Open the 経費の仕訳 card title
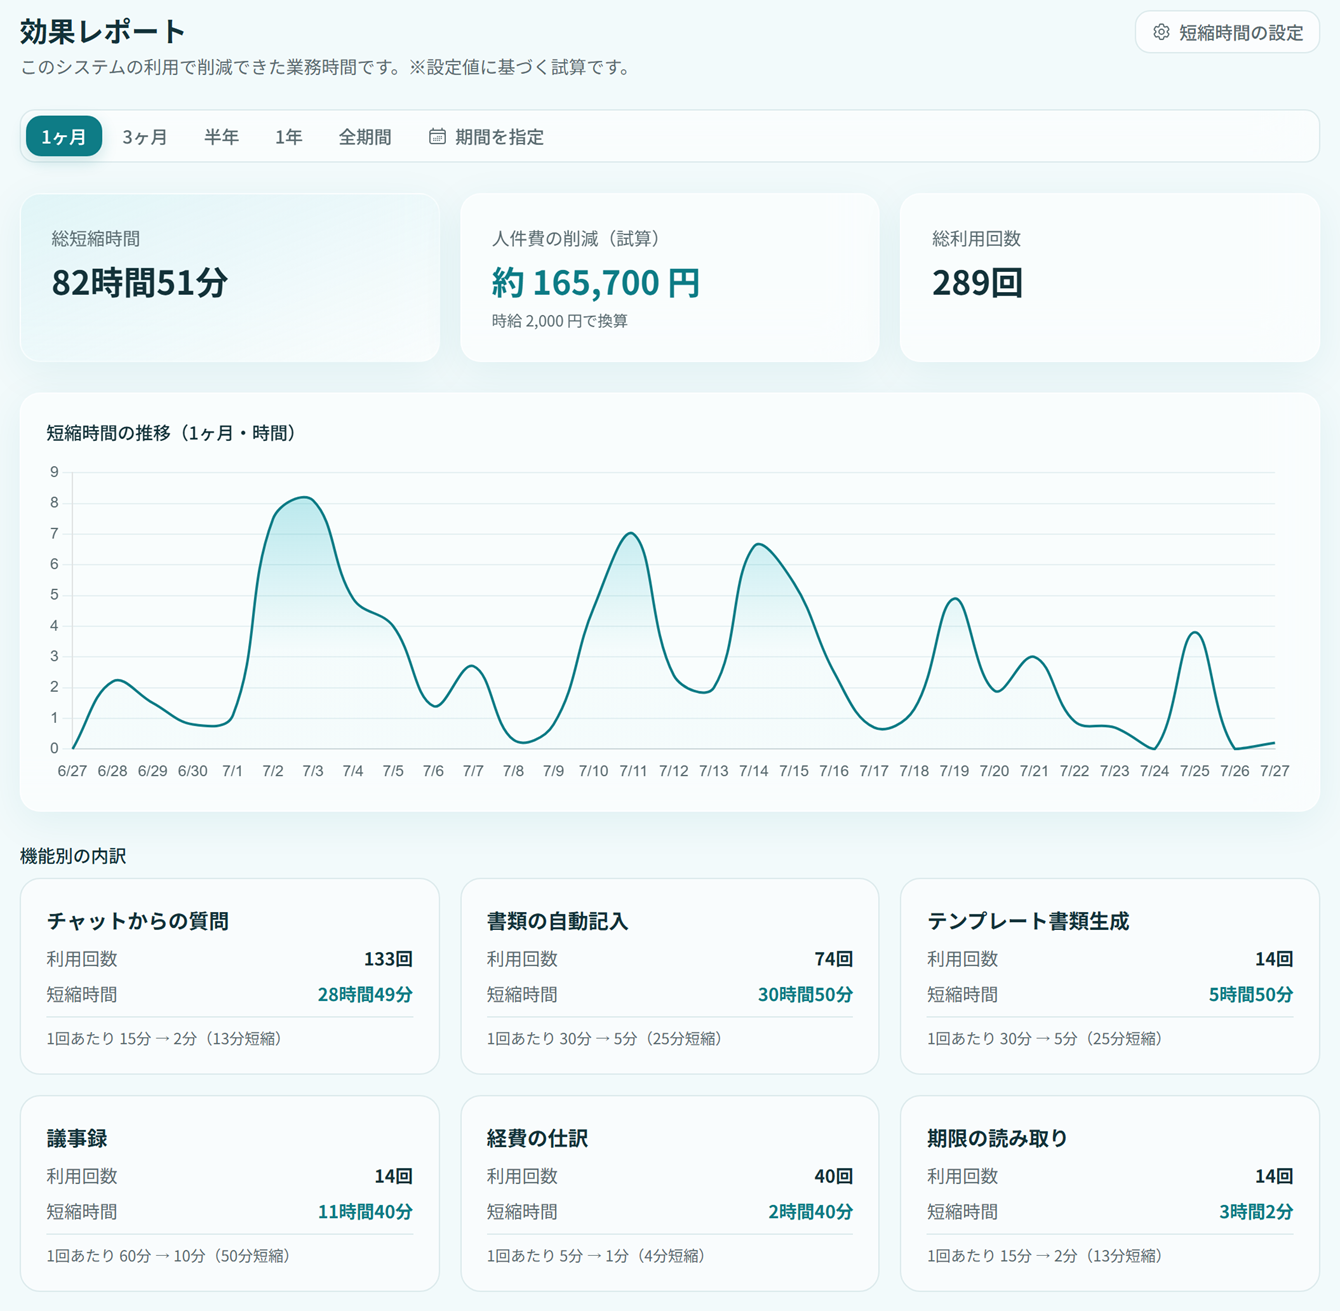This screenshot has height=1311, width=1340. click(537, 1138)
